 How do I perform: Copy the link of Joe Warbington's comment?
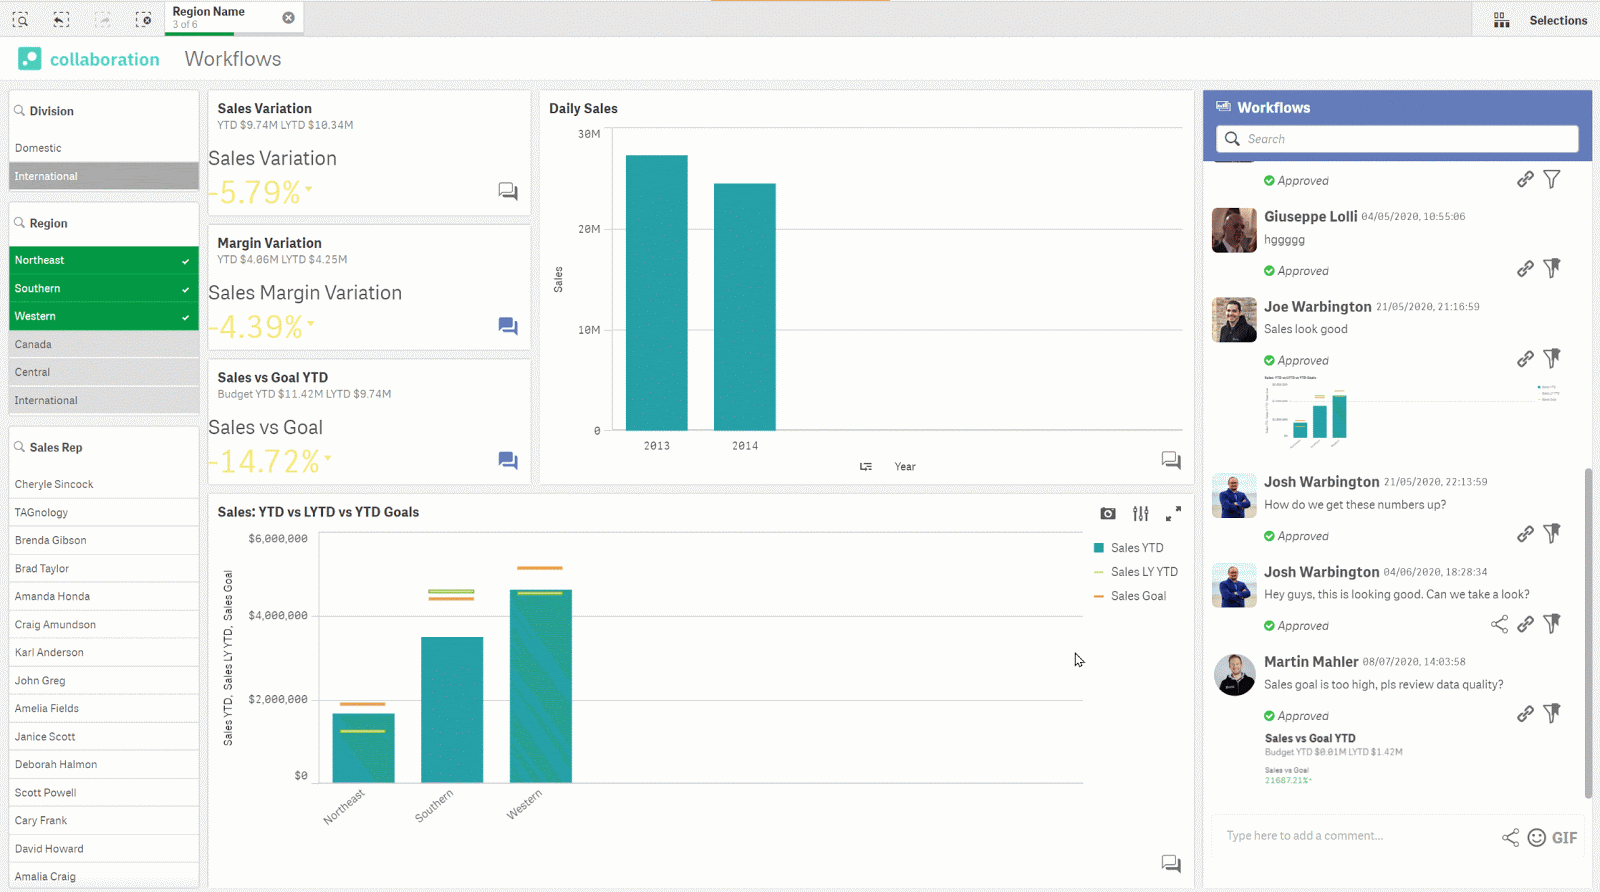1525,359
